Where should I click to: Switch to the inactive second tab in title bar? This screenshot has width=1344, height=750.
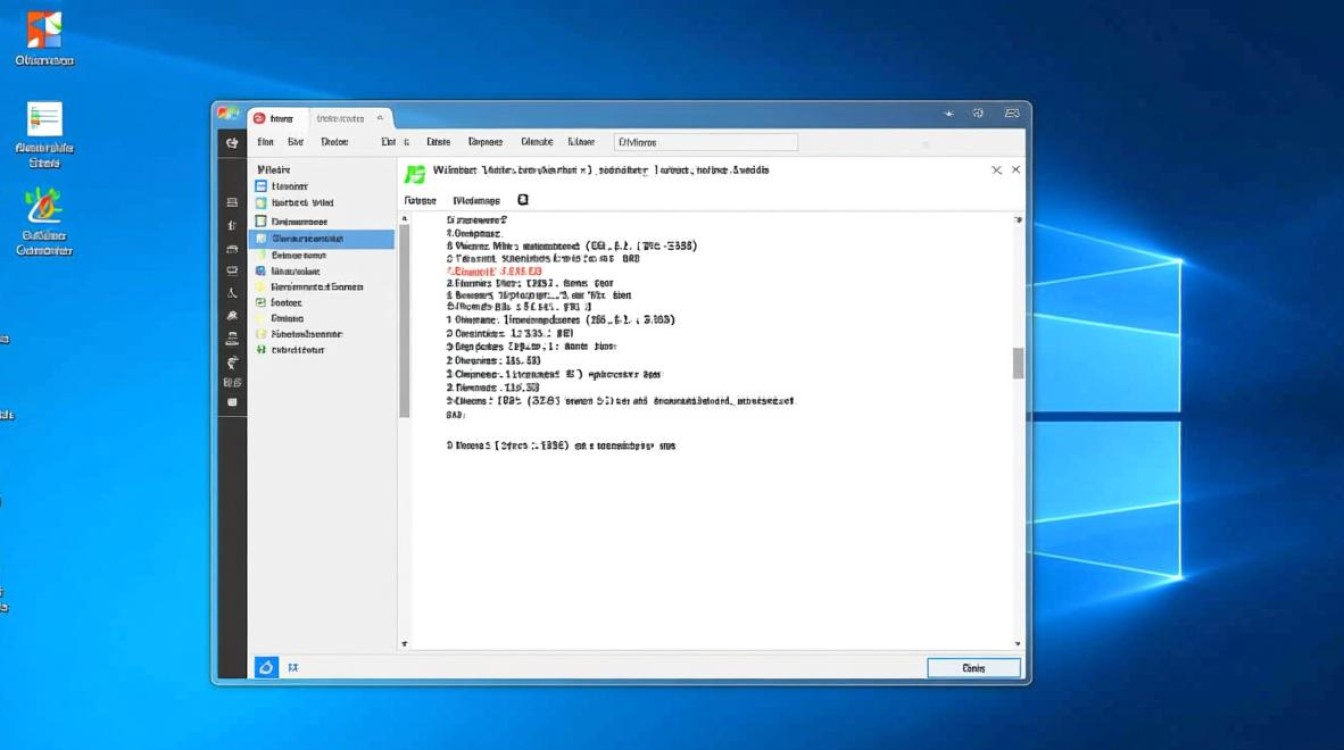(342, 118)
